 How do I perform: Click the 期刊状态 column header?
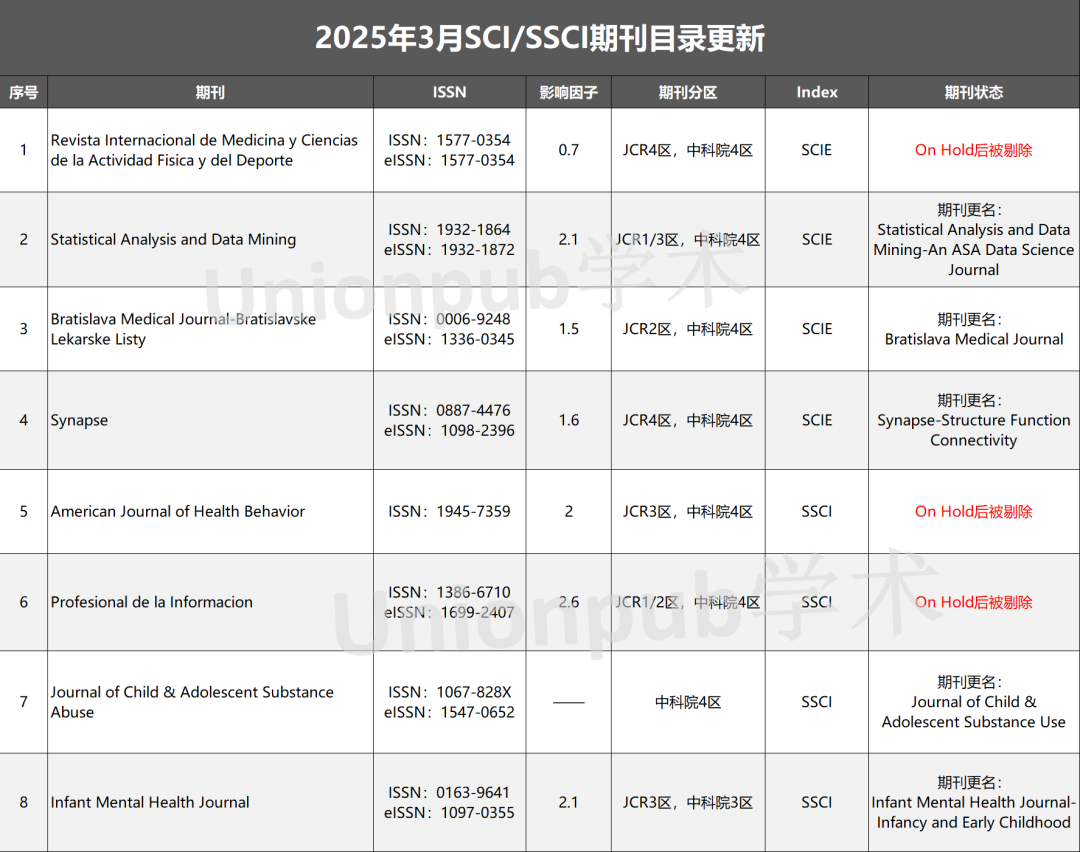tap(974, 92)
